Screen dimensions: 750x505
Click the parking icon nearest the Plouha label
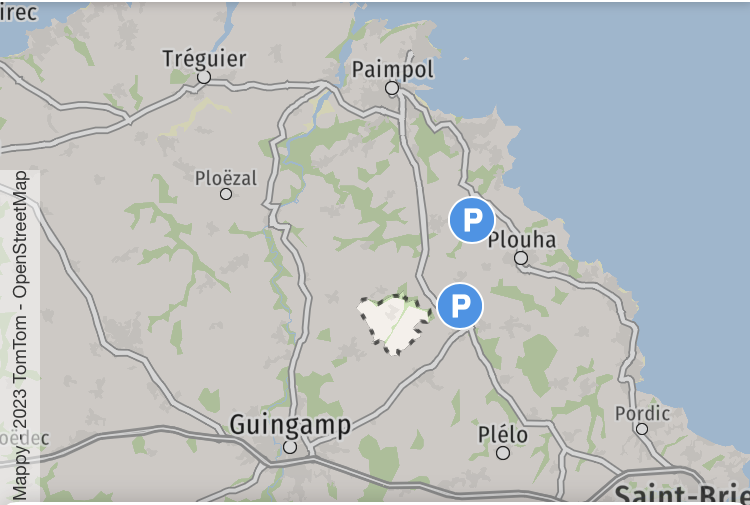pos(472,220)
